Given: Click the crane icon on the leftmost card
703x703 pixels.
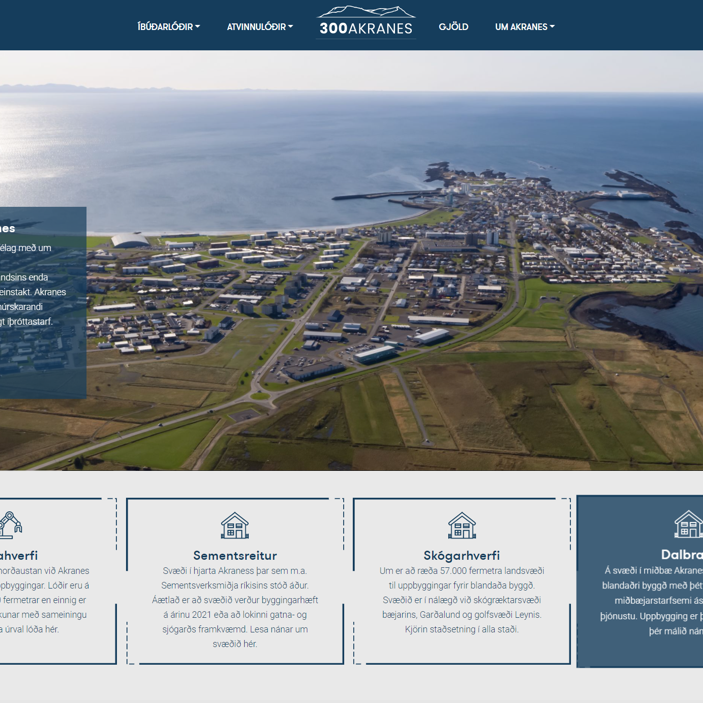Looking at the screenshot, I should (10, 524).
